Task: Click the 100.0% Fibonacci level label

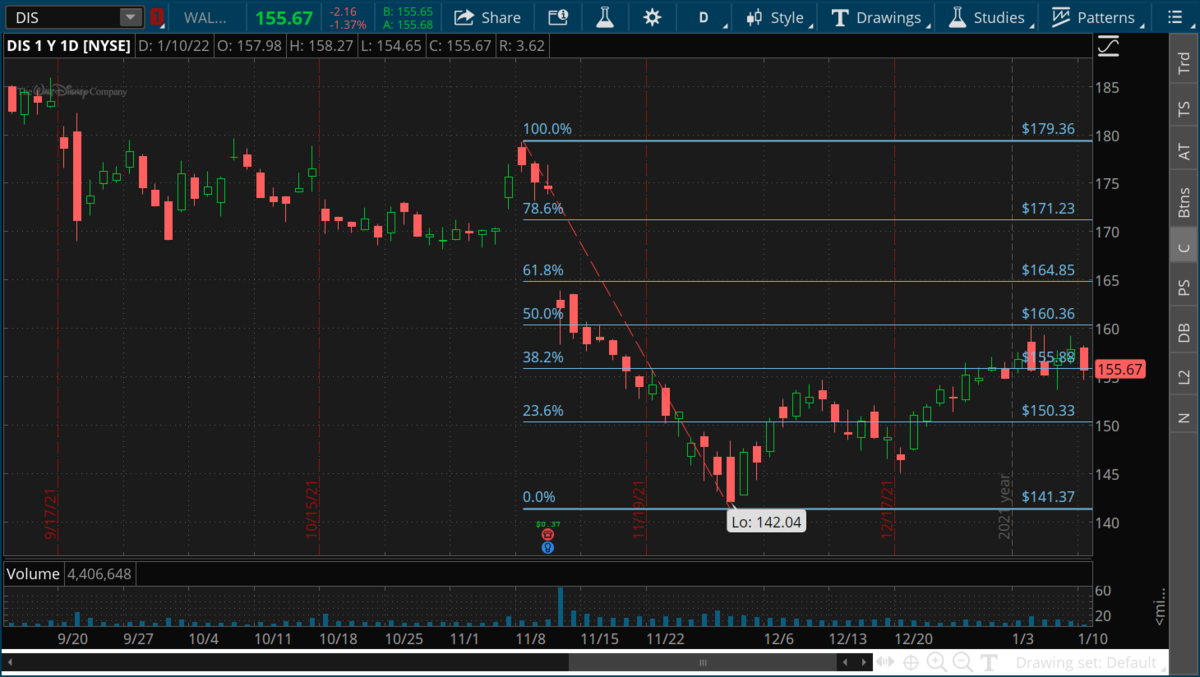Action: [x=547, y=129]
